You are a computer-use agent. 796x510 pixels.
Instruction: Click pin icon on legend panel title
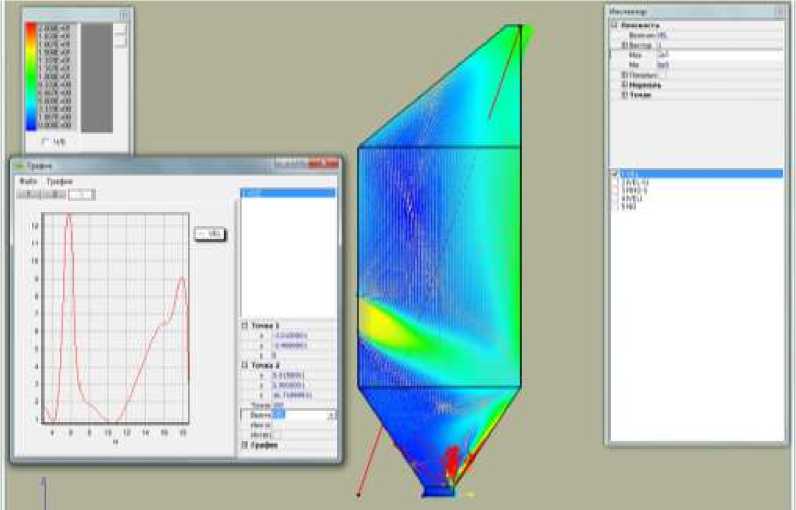[x=124, y=15]
